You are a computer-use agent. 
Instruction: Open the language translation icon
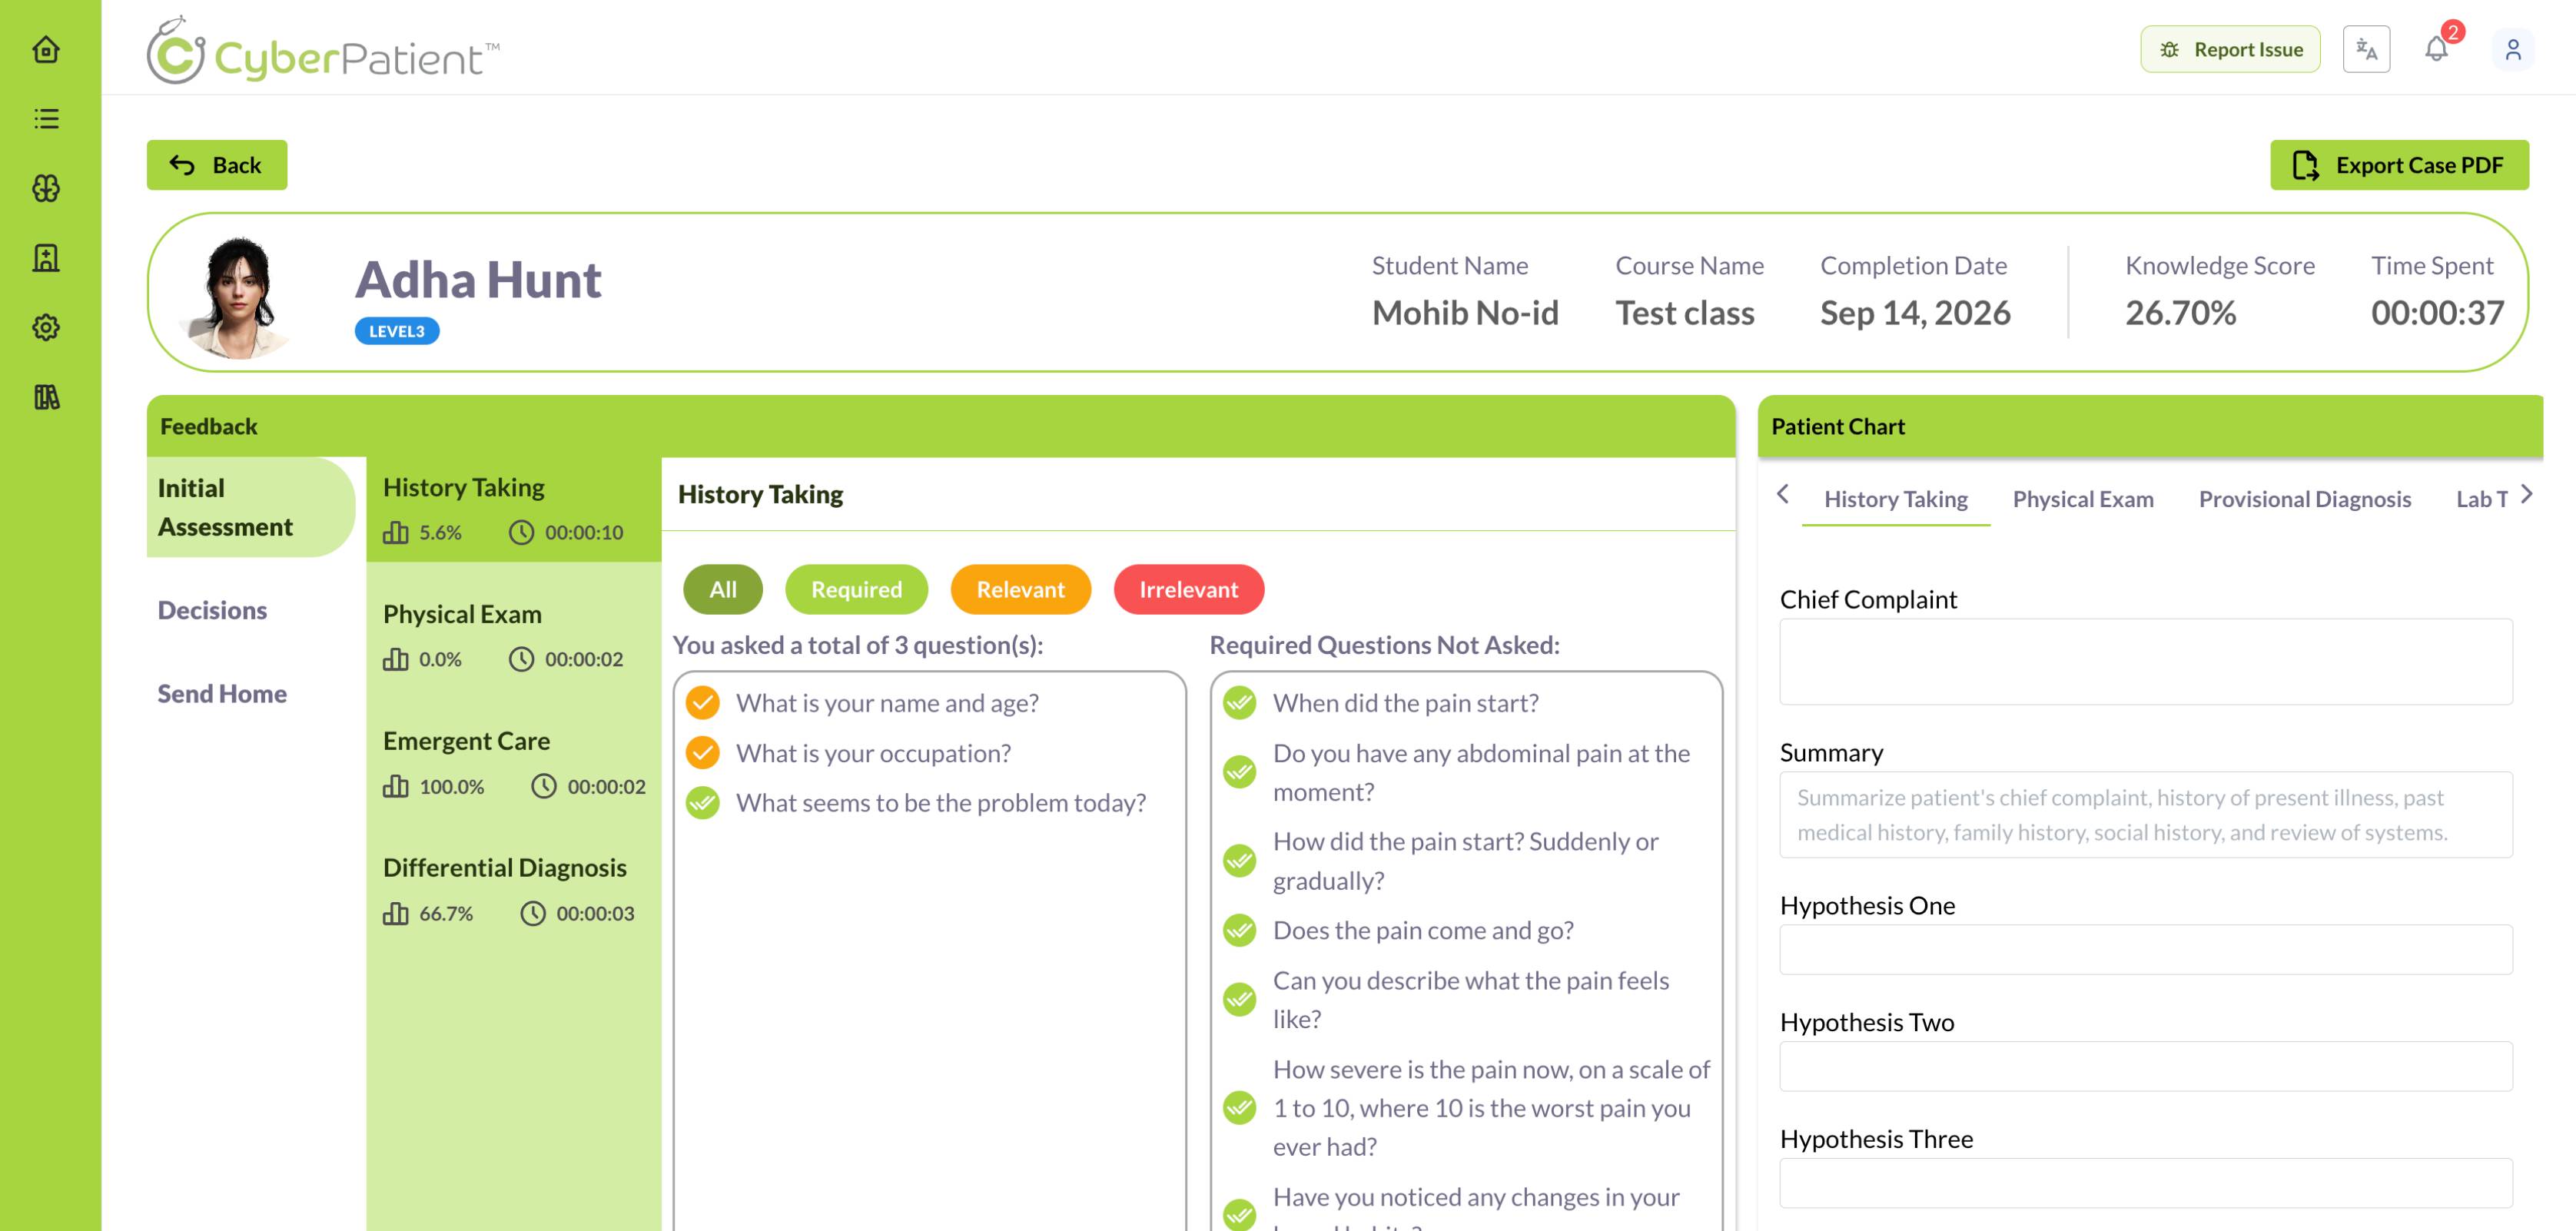[2366, 49]
